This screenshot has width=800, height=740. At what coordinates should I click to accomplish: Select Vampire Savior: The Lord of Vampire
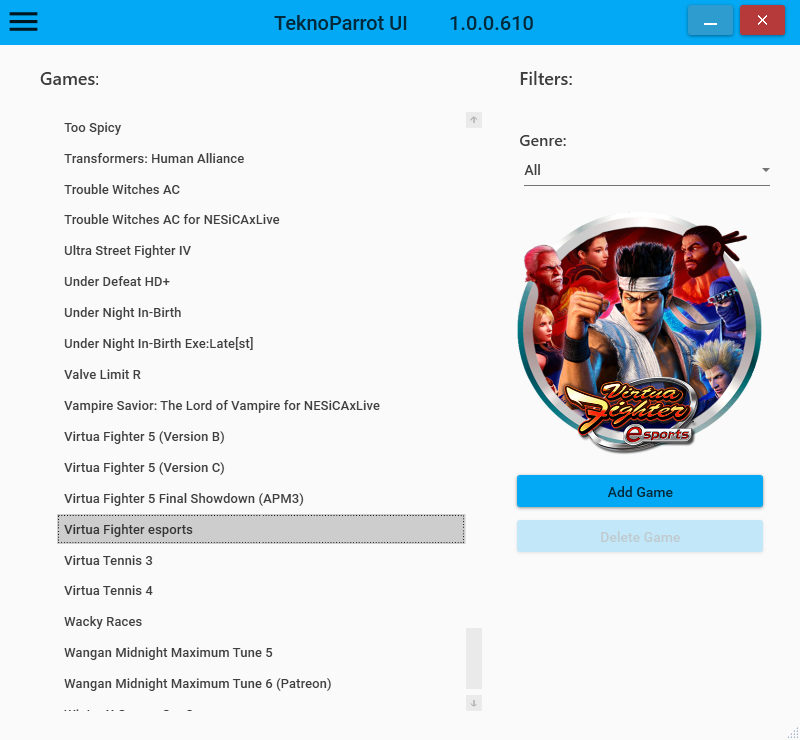coord(261,406)
